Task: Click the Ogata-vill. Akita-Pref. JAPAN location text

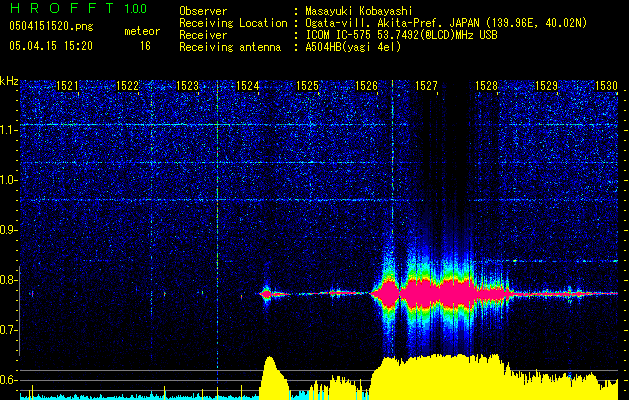Action: point(446,23)
